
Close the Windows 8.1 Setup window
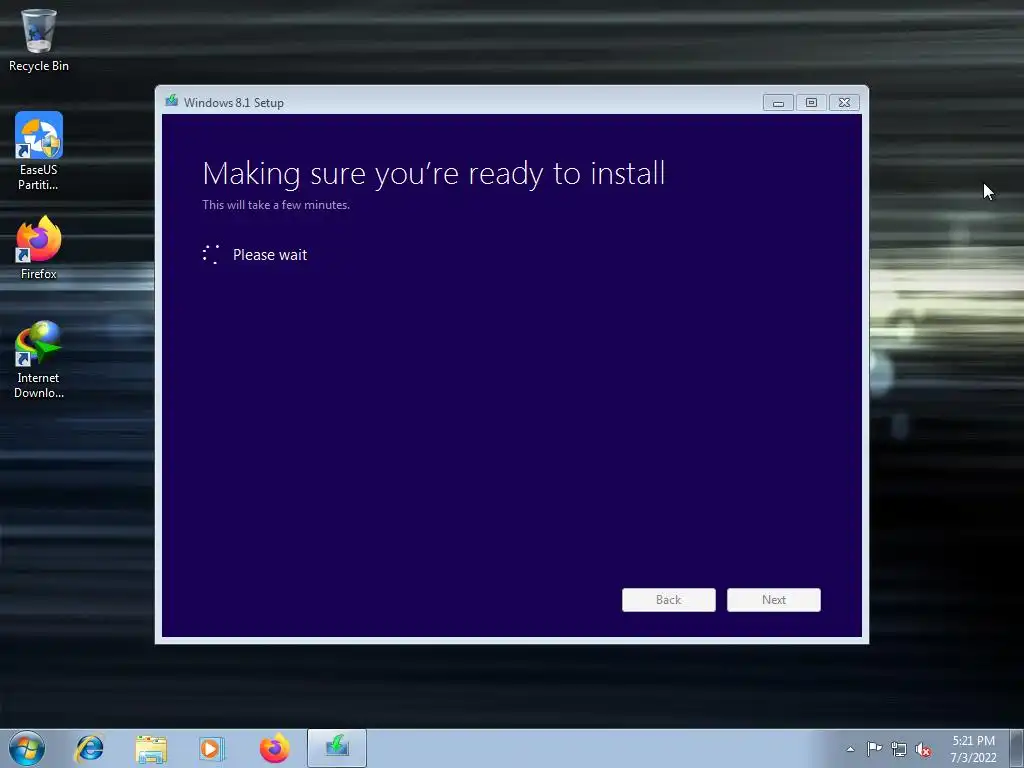point(844,103)
